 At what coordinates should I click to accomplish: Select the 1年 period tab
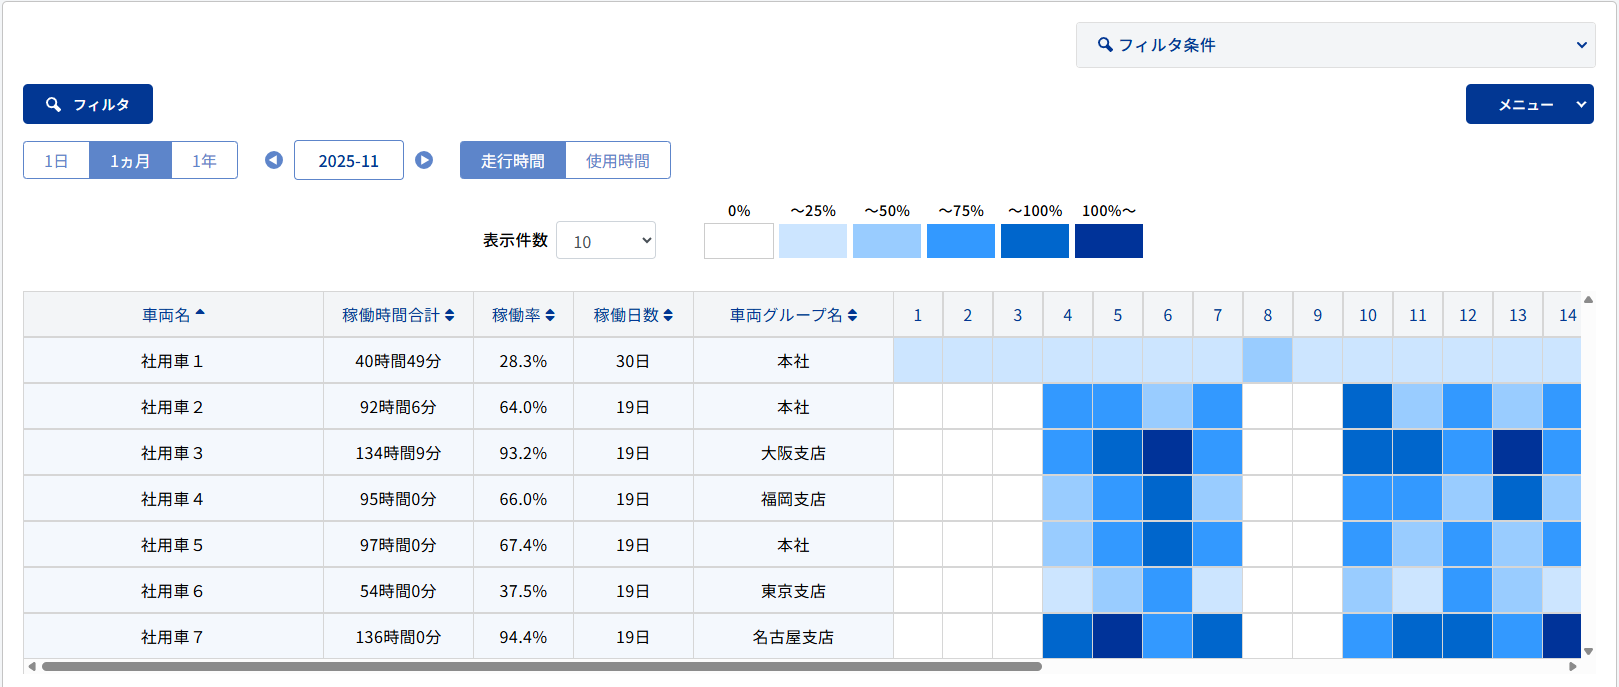point(204,160)
